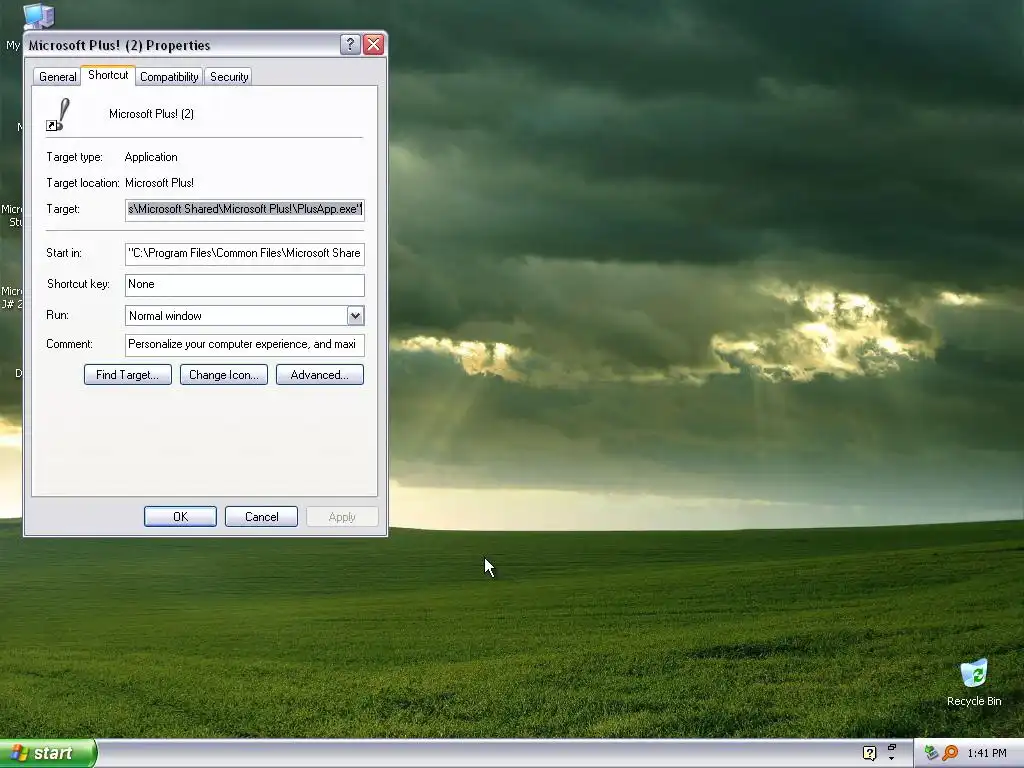Click the Comment input field
The height and width of the screenshot is (768, 1024).
[x=244, y=344]
